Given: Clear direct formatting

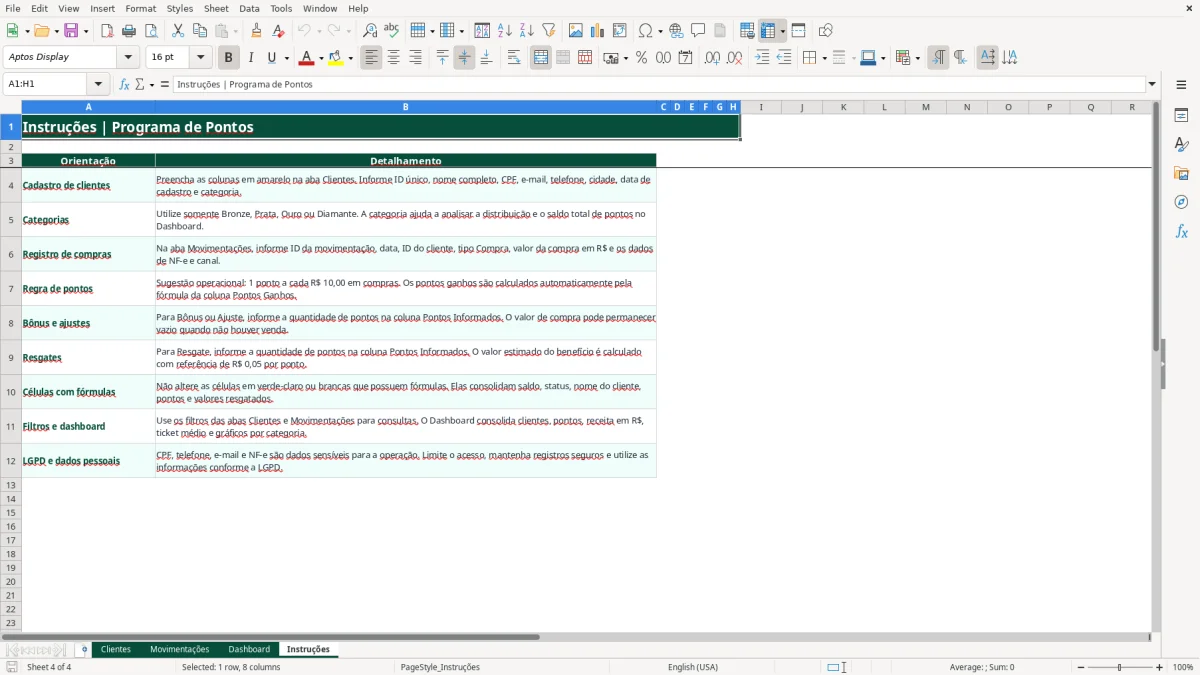Looking at the screenshot, I should tap(279, 31).
